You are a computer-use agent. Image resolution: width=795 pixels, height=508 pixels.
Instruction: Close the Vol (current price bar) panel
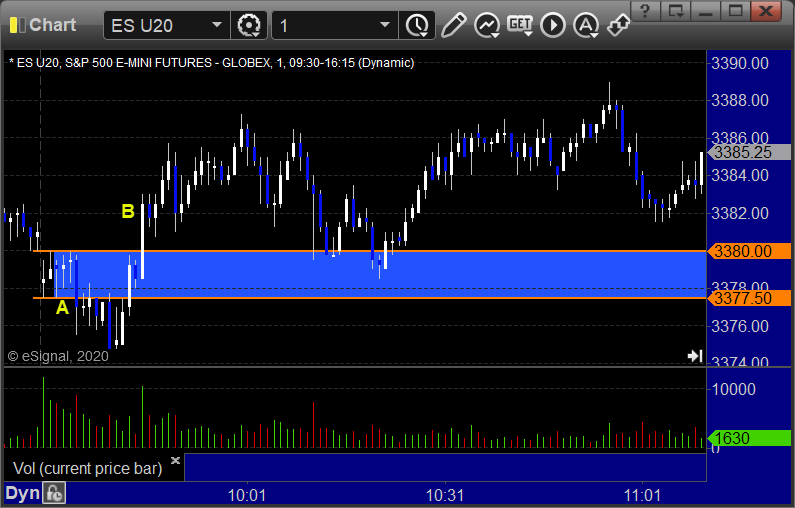tap(175, 460)
